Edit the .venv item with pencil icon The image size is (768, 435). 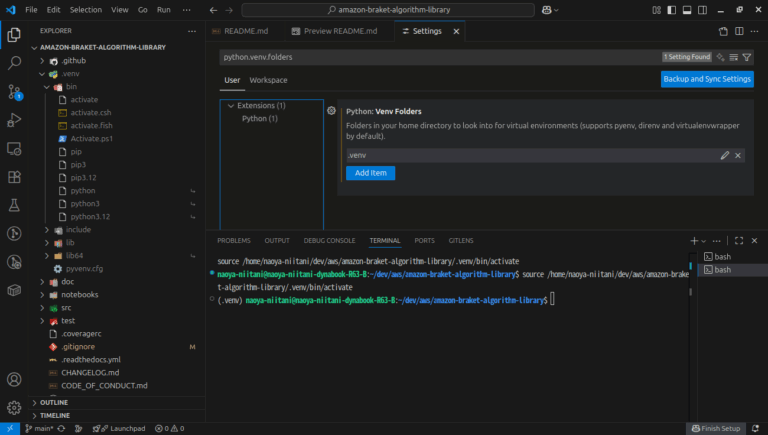click(725, 155)
